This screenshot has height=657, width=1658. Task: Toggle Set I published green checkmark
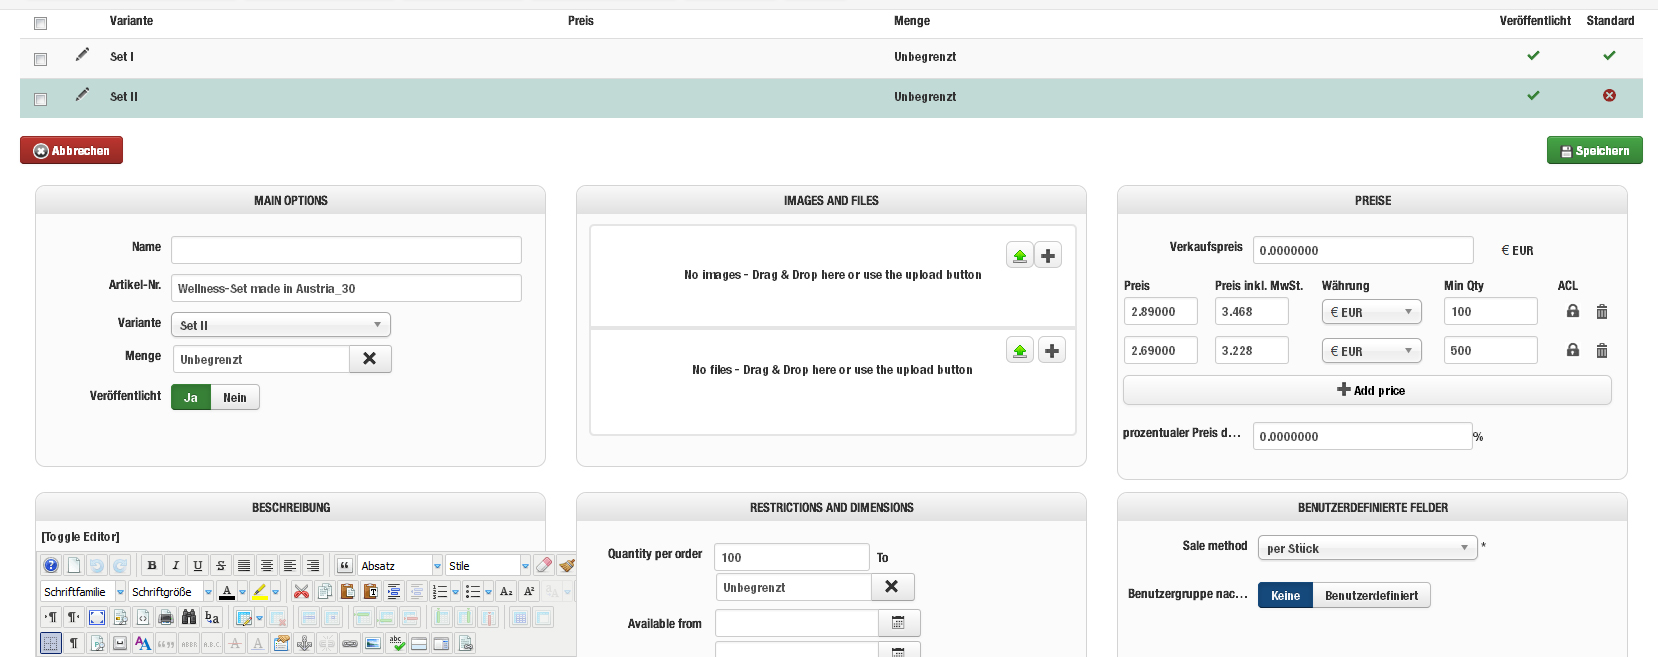(1533, 55)
